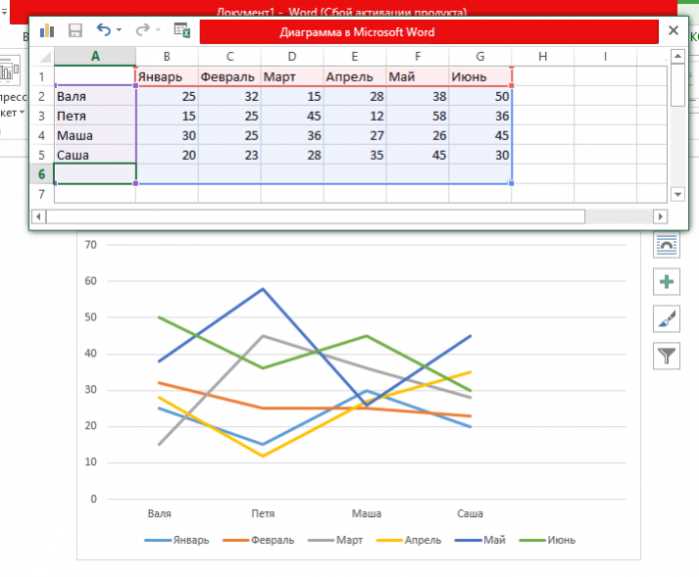This screenshot has height=577, width=699.
Task: Select column D header
Action: (x=292, y=57)
